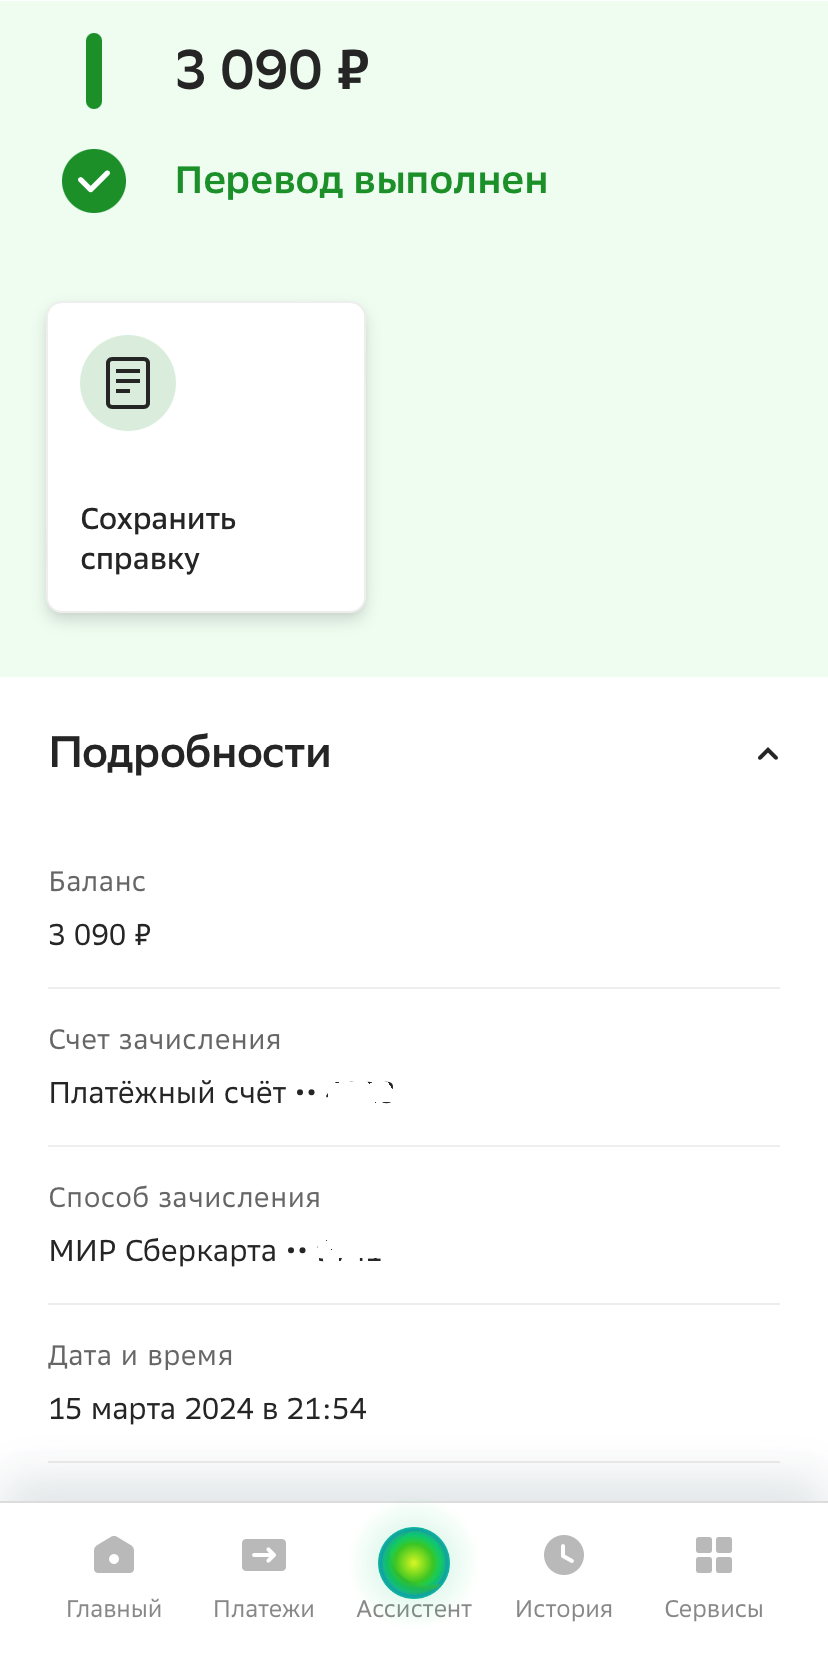Tap the green checkmark success icon
Image resolution: width=828 pixels, height=1669 pixels.
coord(94,181)
